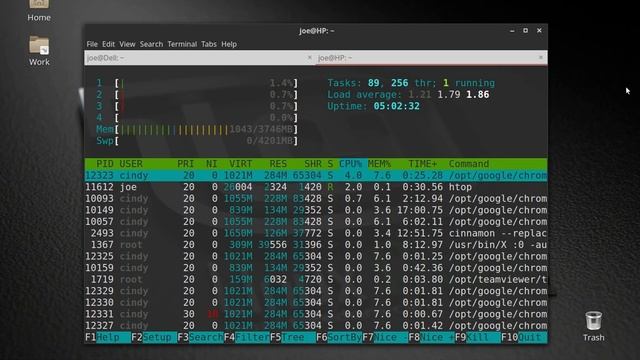
Task: Click F1 Help in htop footer
Action: click(108, 338)
